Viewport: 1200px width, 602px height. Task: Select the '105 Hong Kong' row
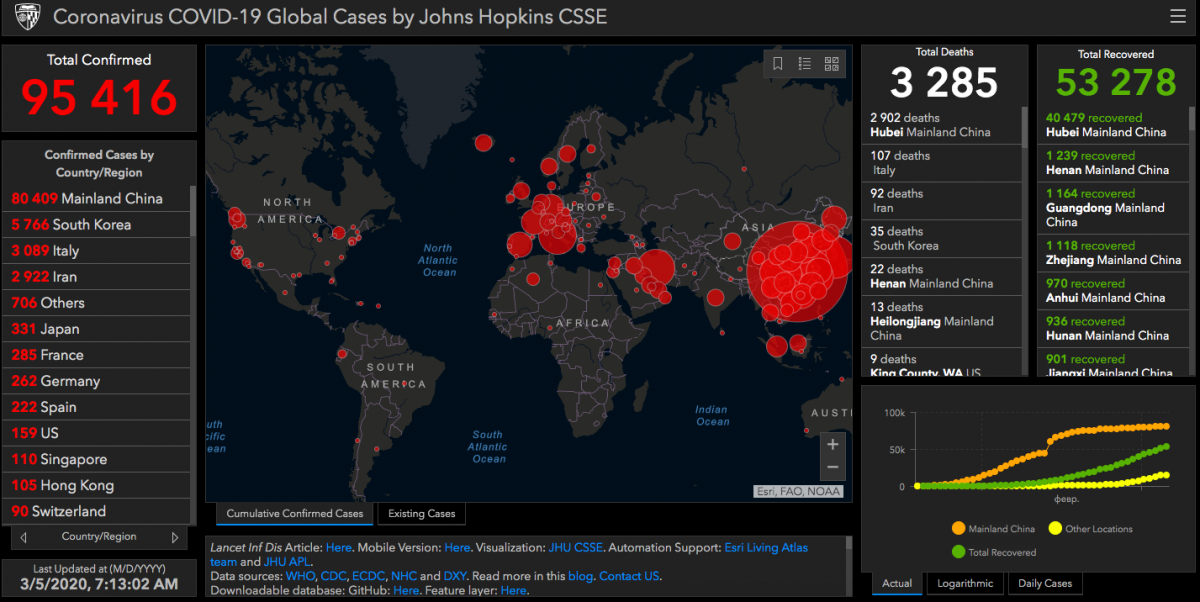coord(97,484)
